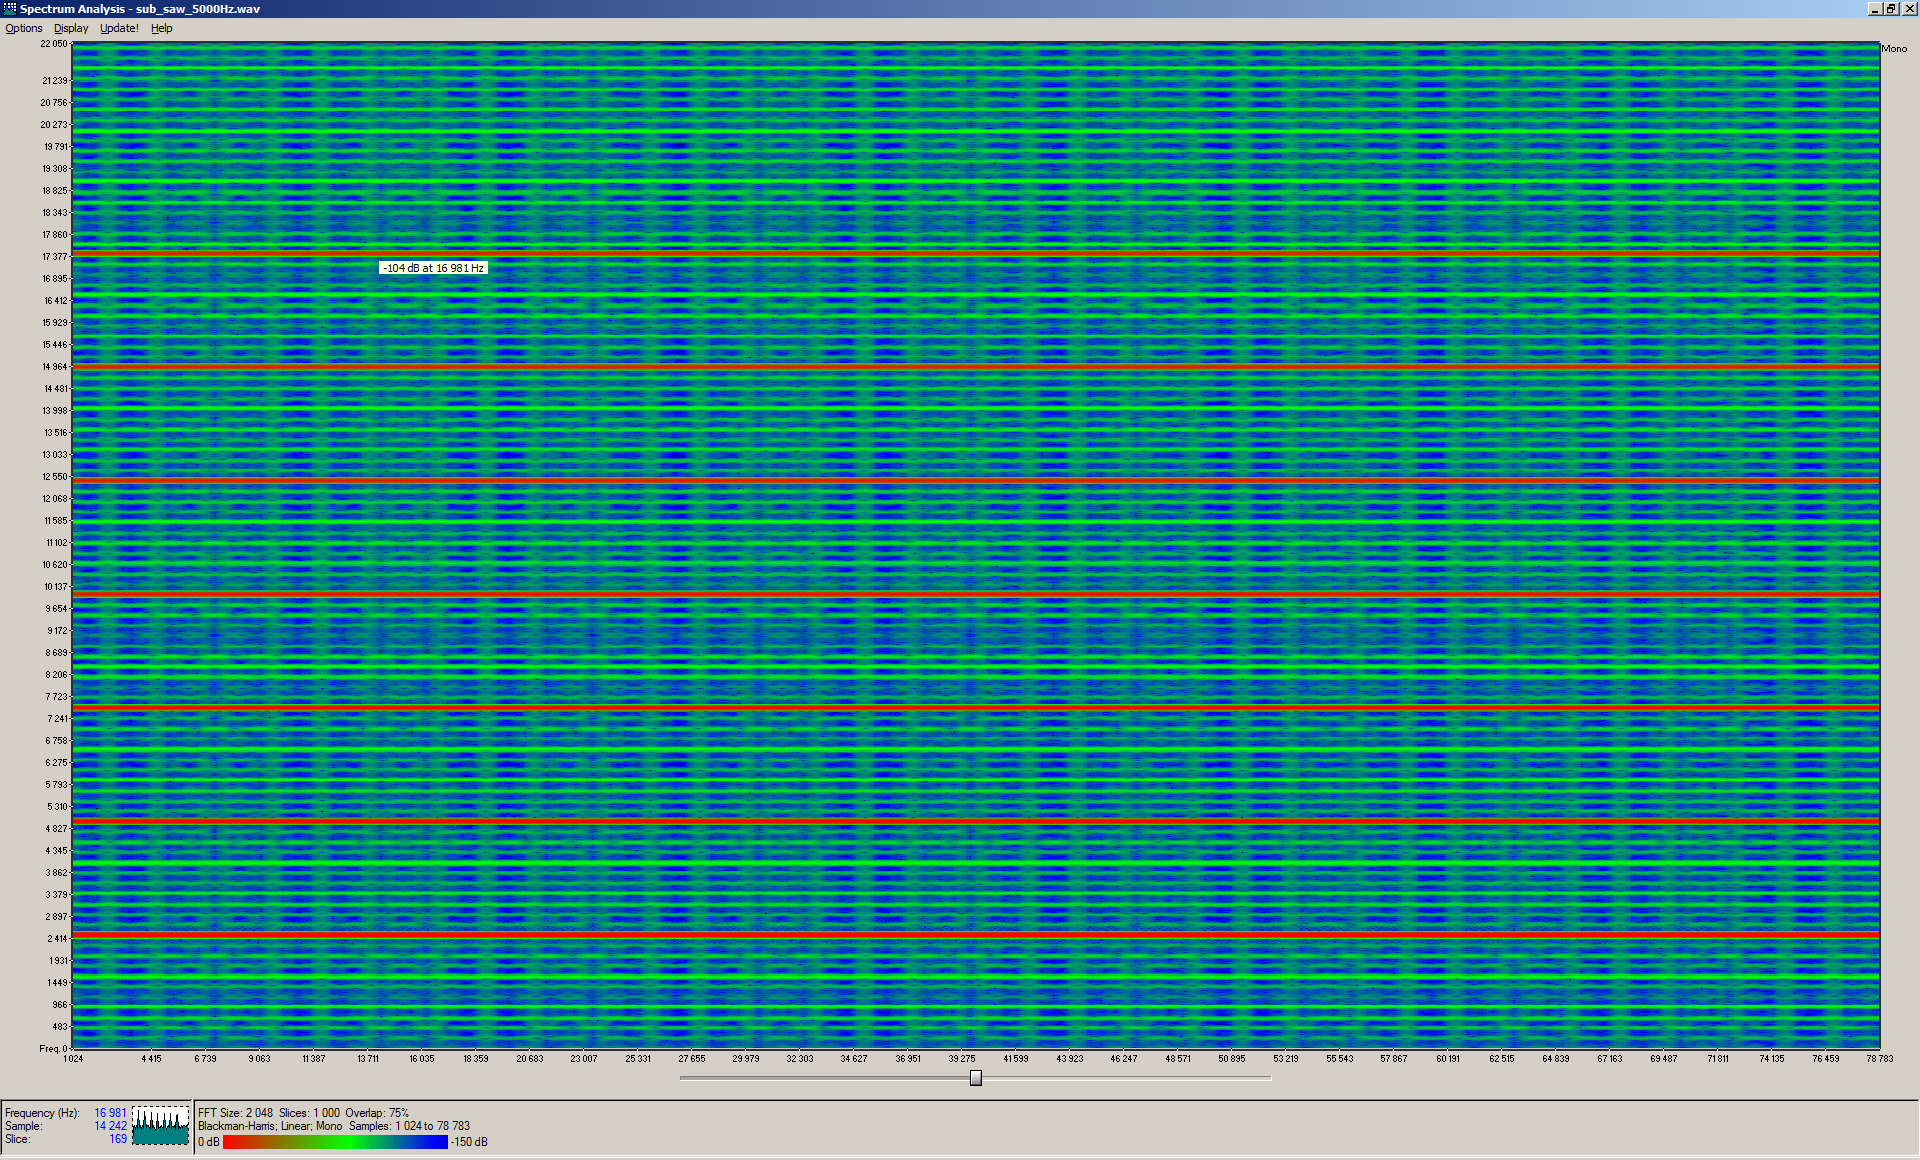Open the Options menu
1920x1160 pixels.
[x=24, y=28]
